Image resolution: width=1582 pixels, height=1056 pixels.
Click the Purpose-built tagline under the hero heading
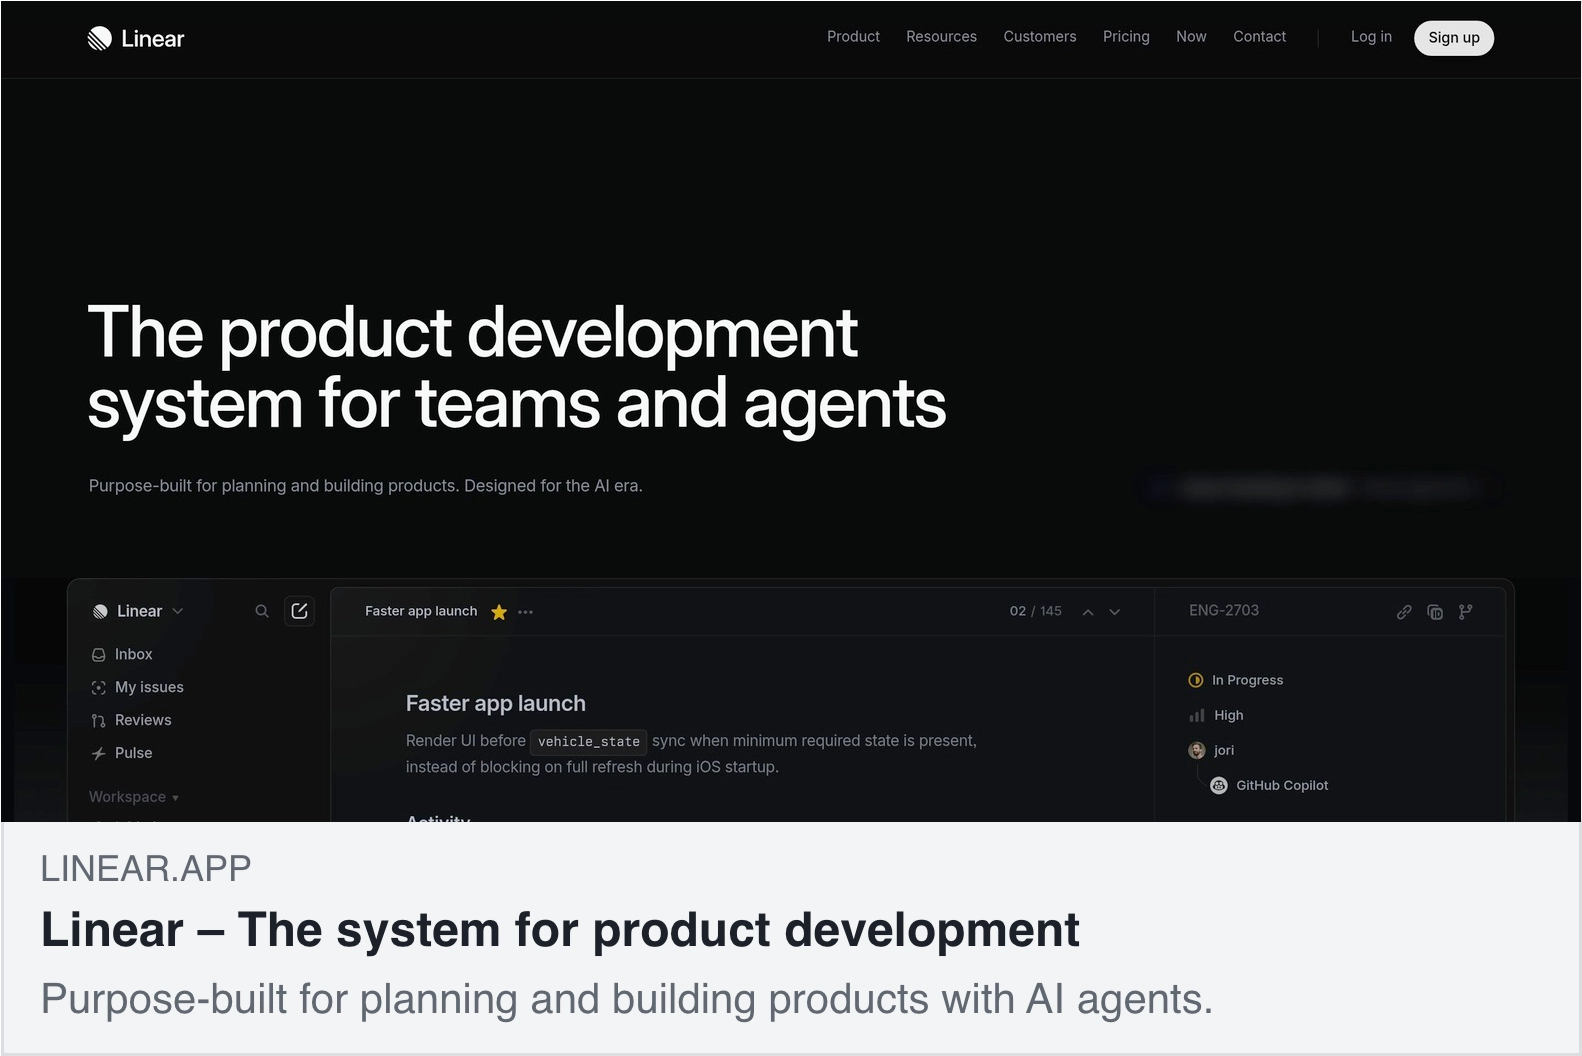click(x=366, y=486)
